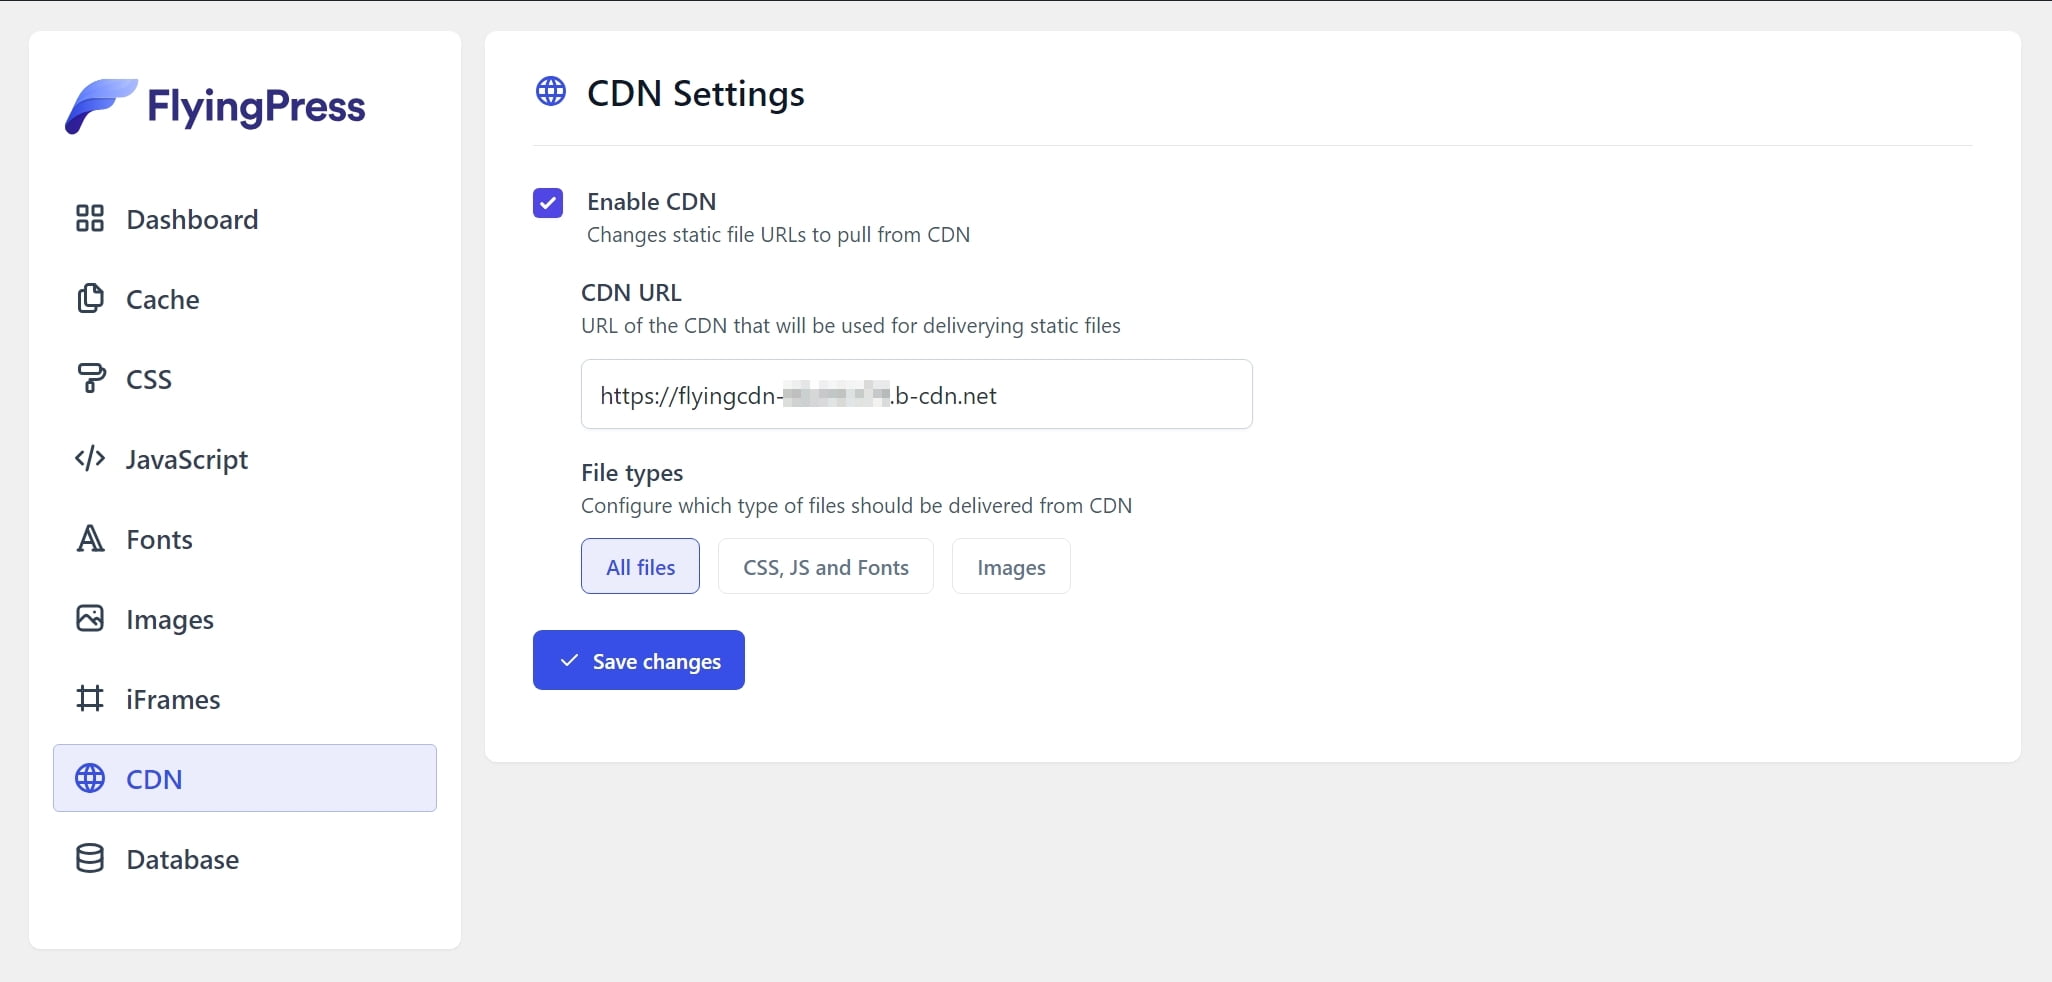Click 'URL of the CDN that will be used' description
Screen dimensions: 2052x982
click(851, 325)
